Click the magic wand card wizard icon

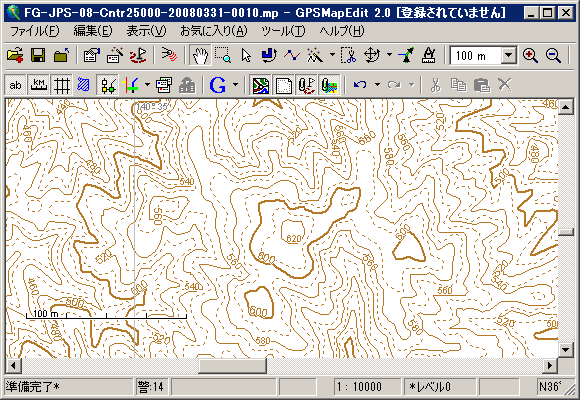(x=115, y=56)
